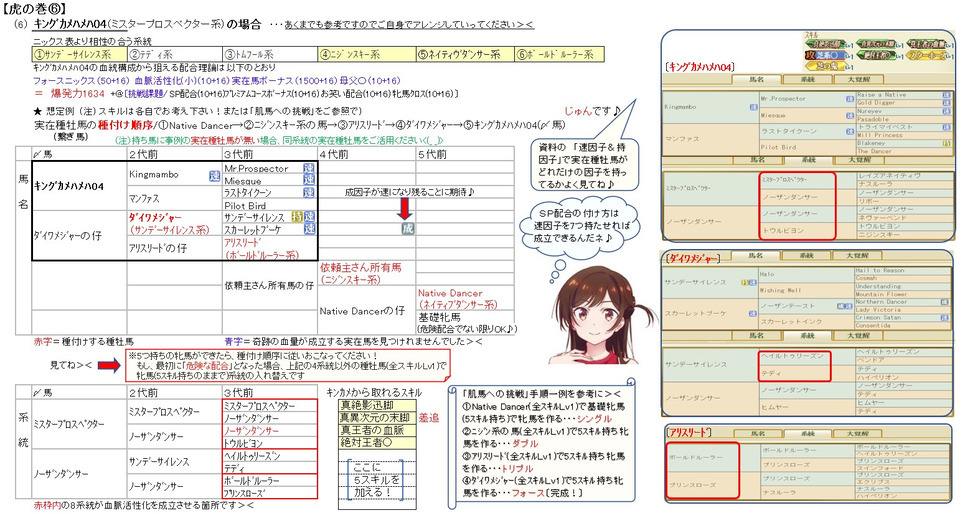960x513 pixels.
Task: Select the red-blue 攻 skill badge
Action: point(825,55)
